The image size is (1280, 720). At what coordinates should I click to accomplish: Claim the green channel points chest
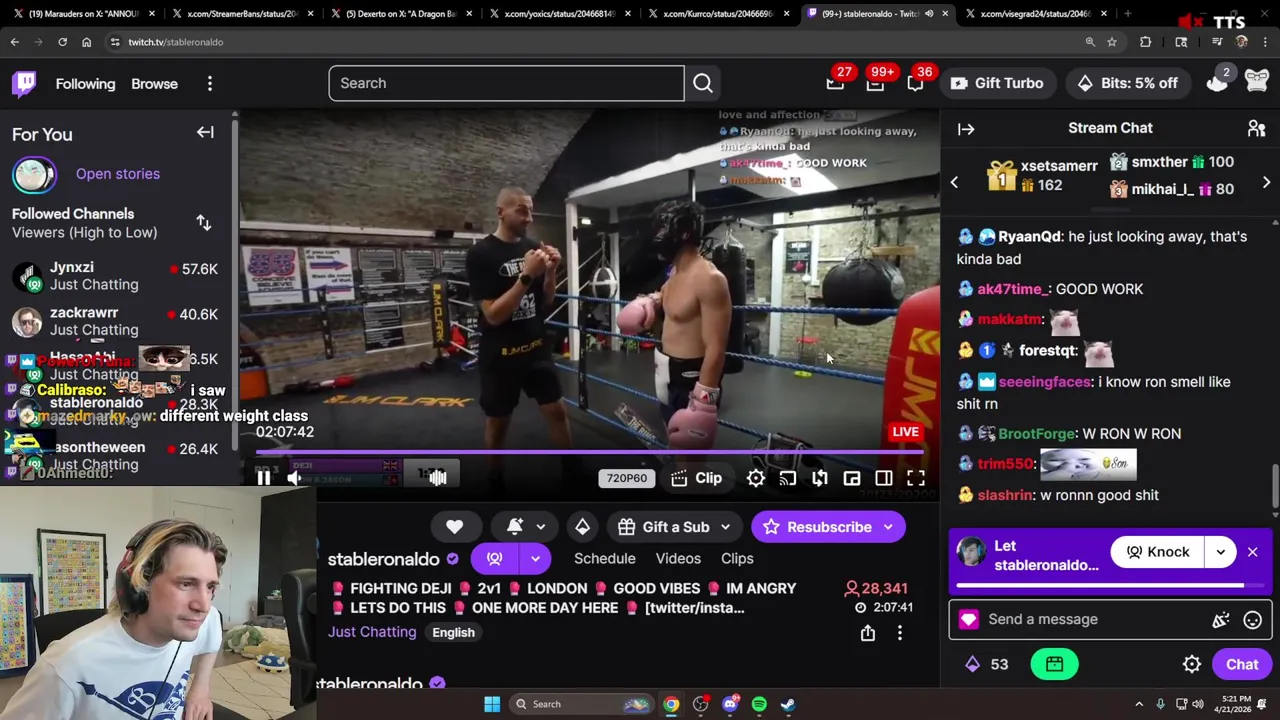click(1054, 664)
